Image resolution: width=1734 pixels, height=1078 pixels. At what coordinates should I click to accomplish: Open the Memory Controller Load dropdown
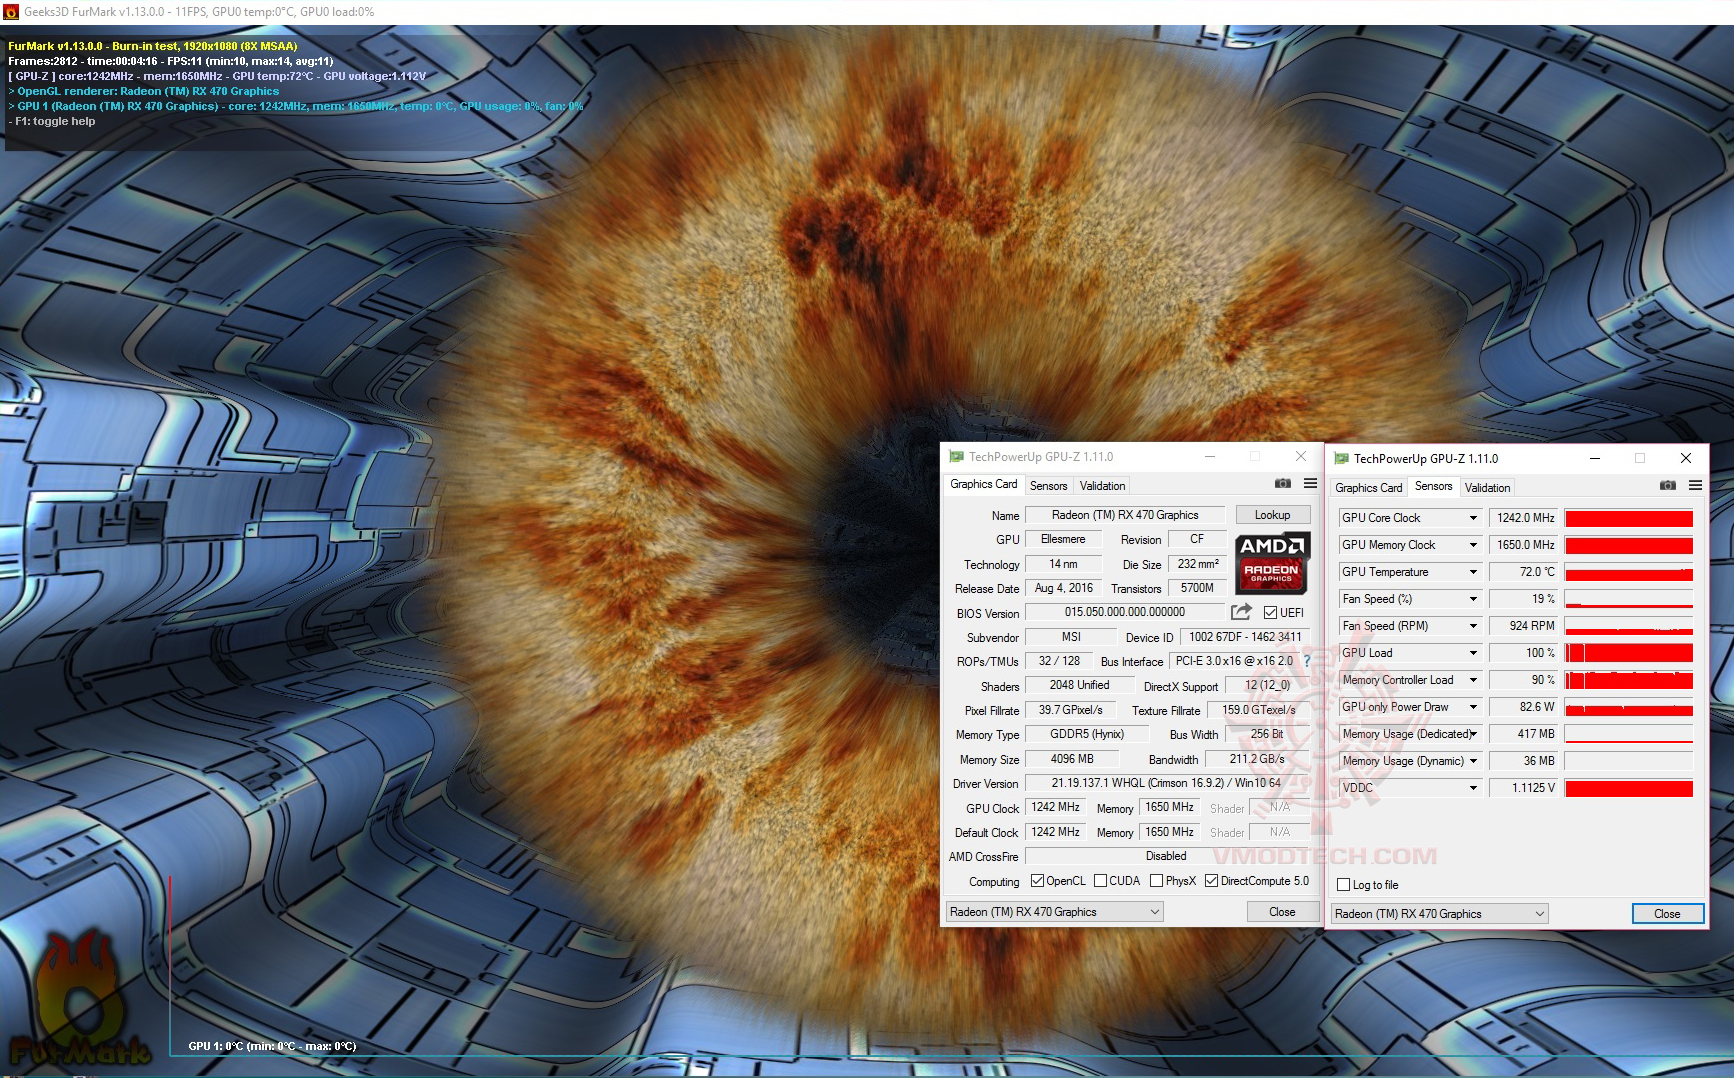coord(1473,680)
